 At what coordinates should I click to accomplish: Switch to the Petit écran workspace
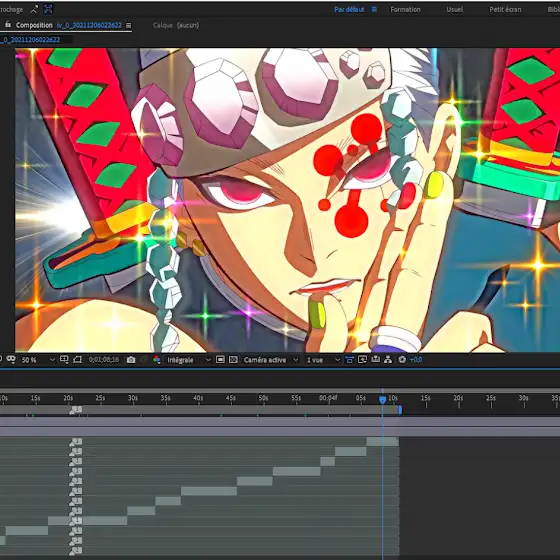505,9
